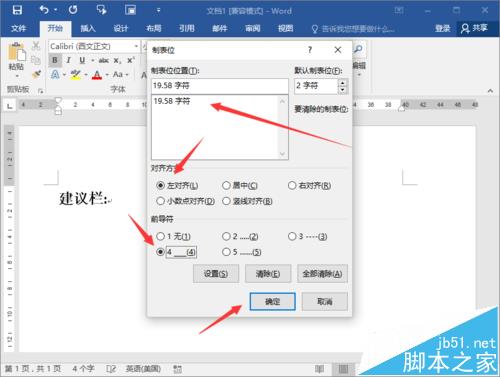Confirm dialog with 确定 button
Screen dimensions: 500x377
click(x=272, y=302)
